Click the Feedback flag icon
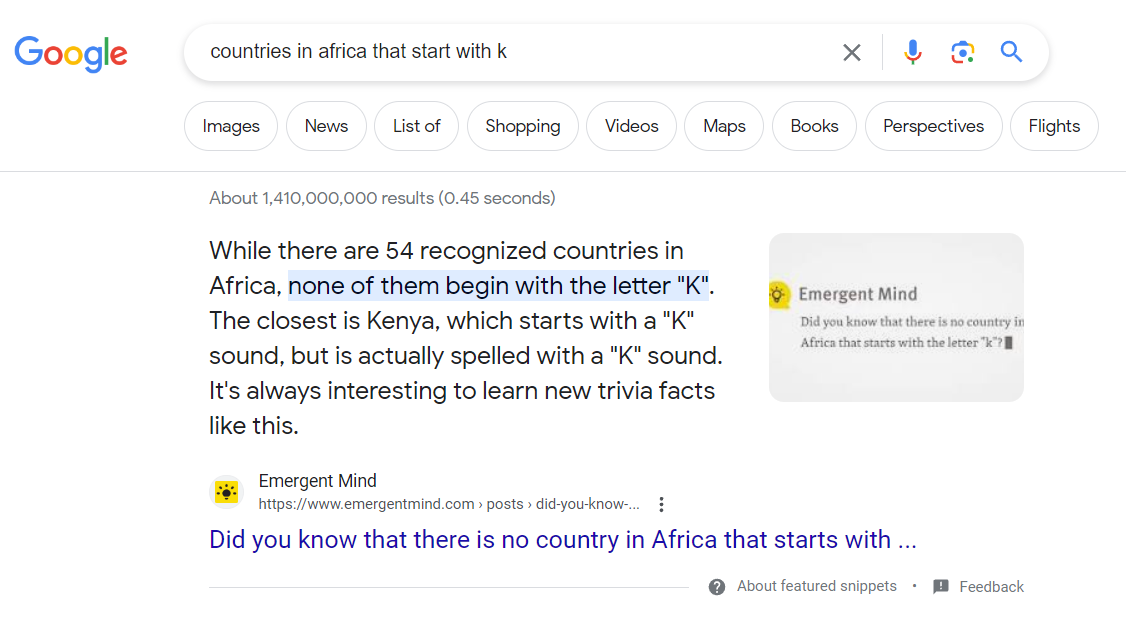Screen dimensions: 1126x622 click(x=941, y=587)
